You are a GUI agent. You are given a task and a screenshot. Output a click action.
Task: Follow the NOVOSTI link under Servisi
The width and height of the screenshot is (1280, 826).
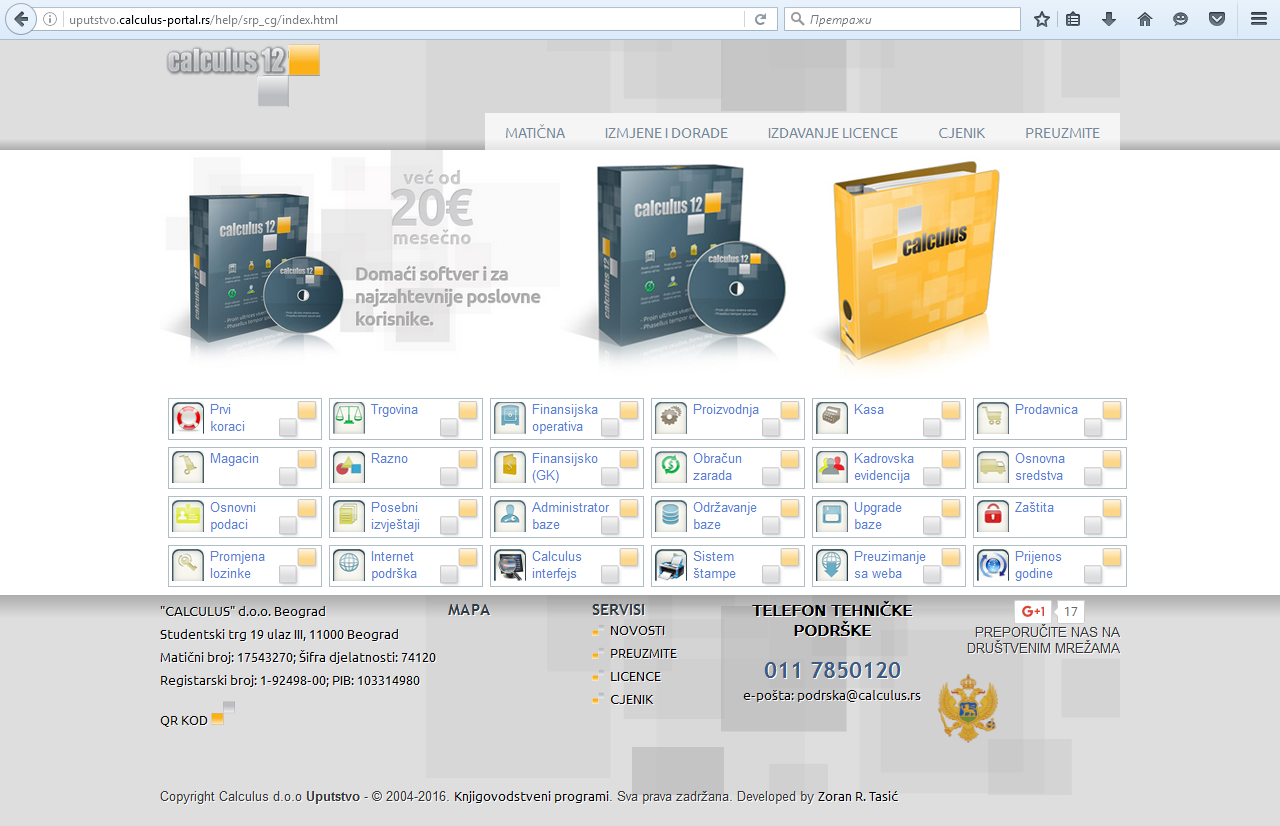point(637,631)
